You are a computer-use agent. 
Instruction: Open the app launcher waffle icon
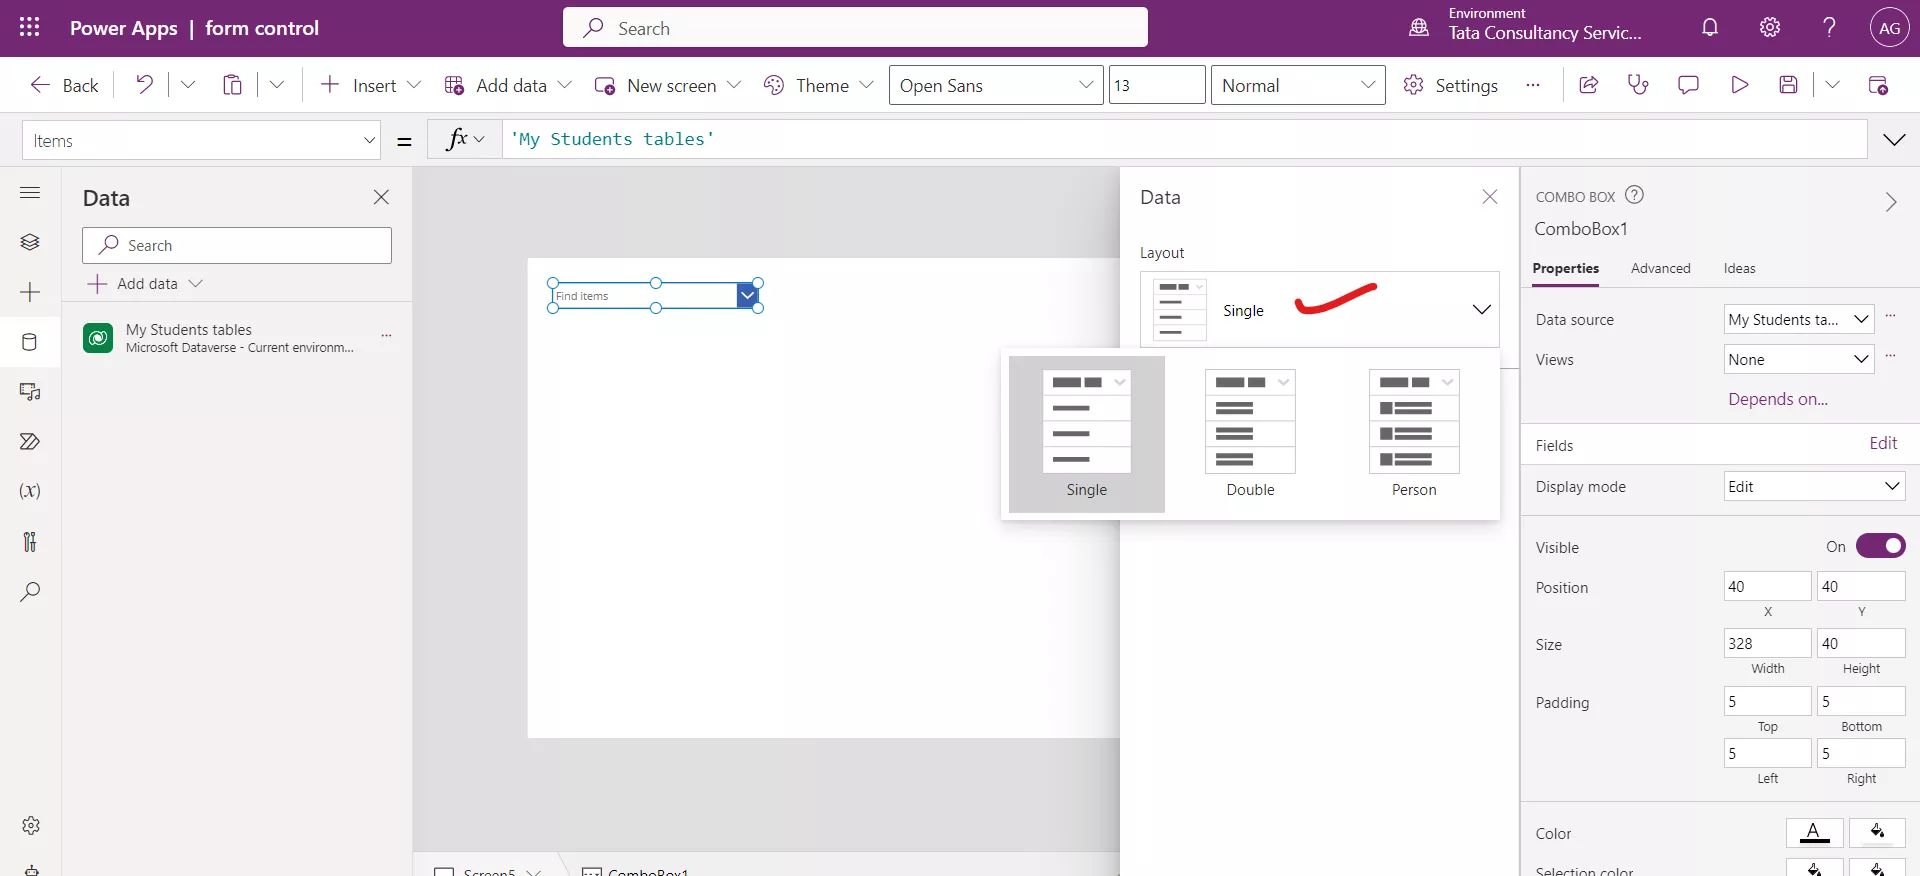click(30, 28)
